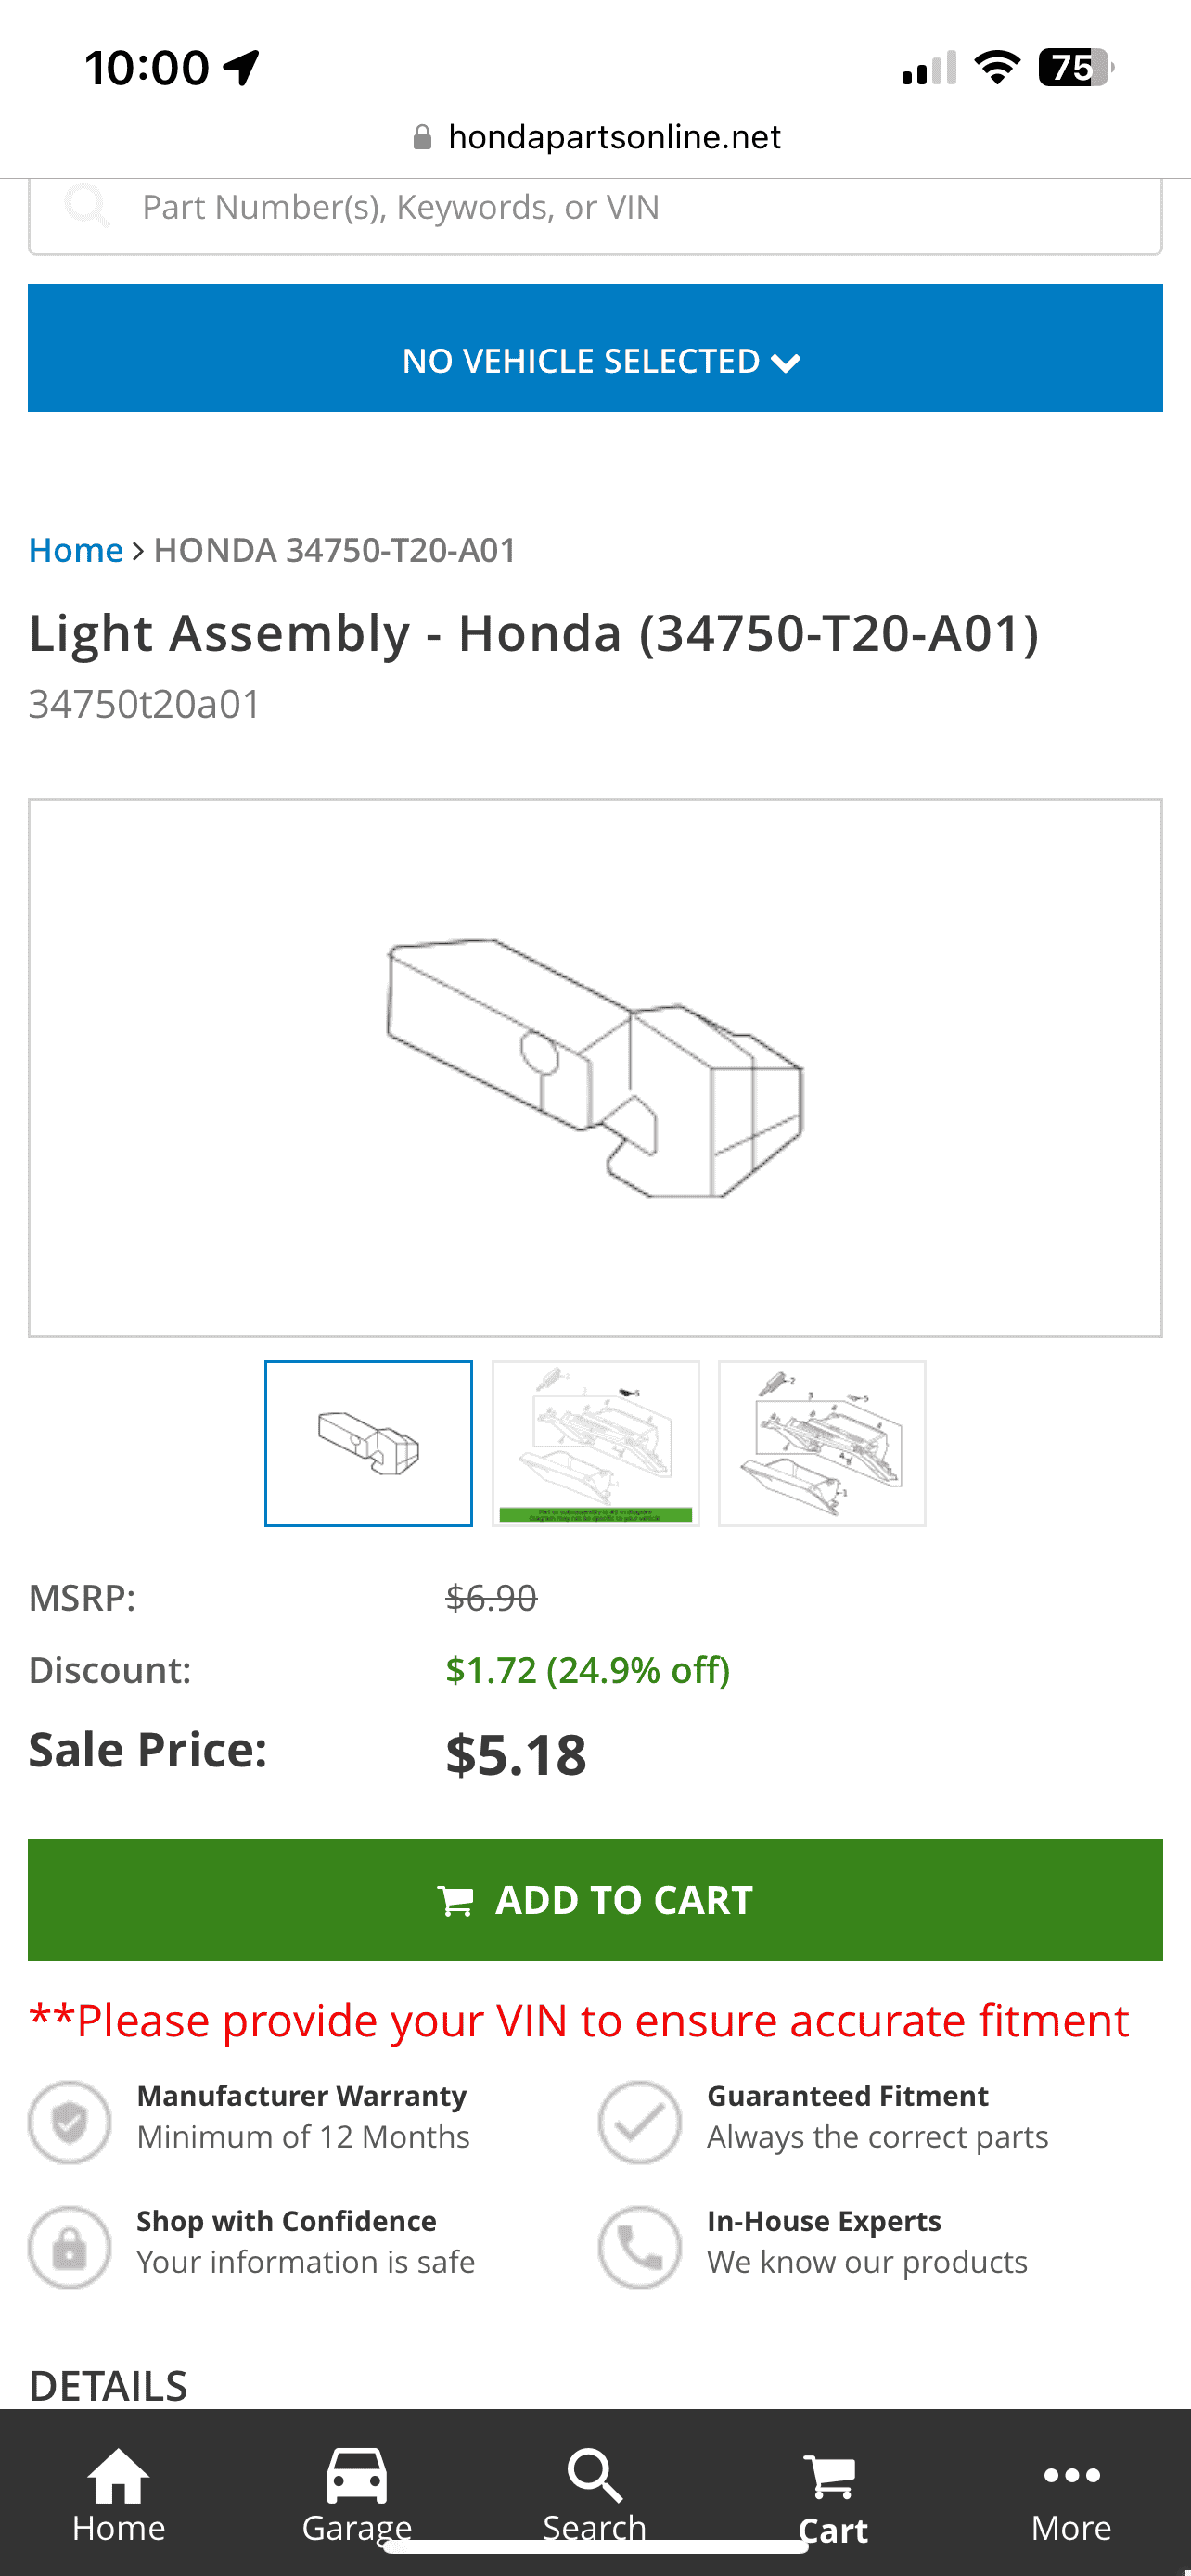Tap the In-House Experts phone icon
Image resolution: width=1191 pixels, height=2576 pixels.
639,2247
